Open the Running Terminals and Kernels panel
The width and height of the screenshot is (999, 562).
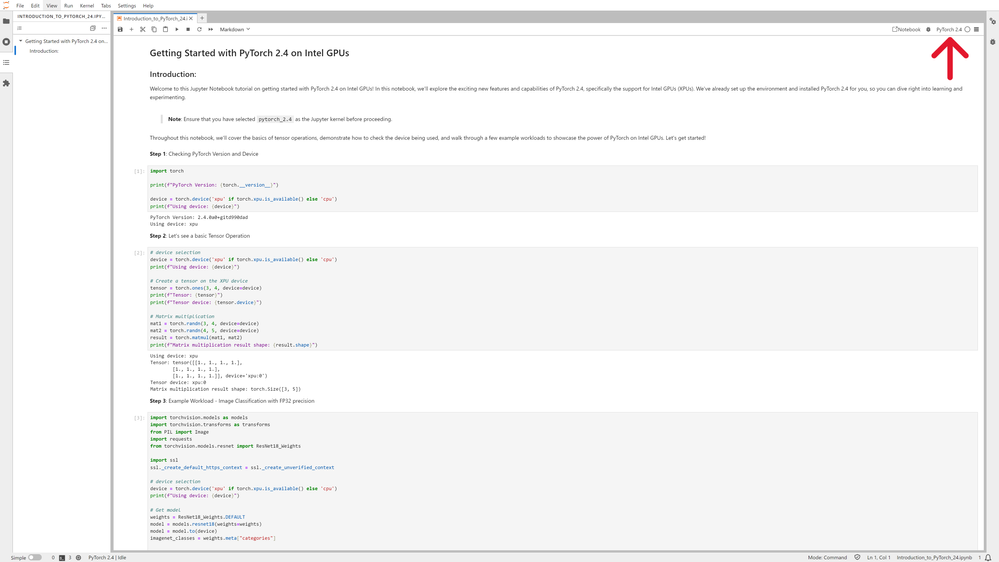click(6, 42)
